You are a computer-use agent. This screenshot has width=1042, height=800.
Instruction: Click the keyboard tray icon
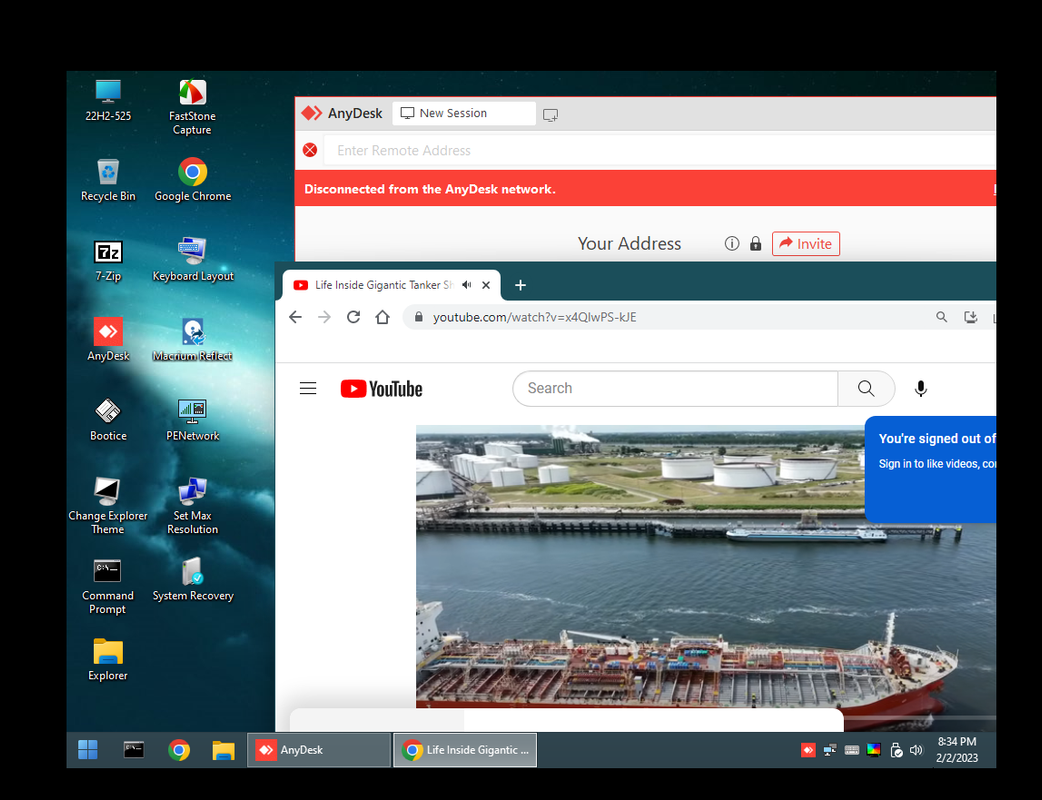pyautogui.click(x=852, y=750)
